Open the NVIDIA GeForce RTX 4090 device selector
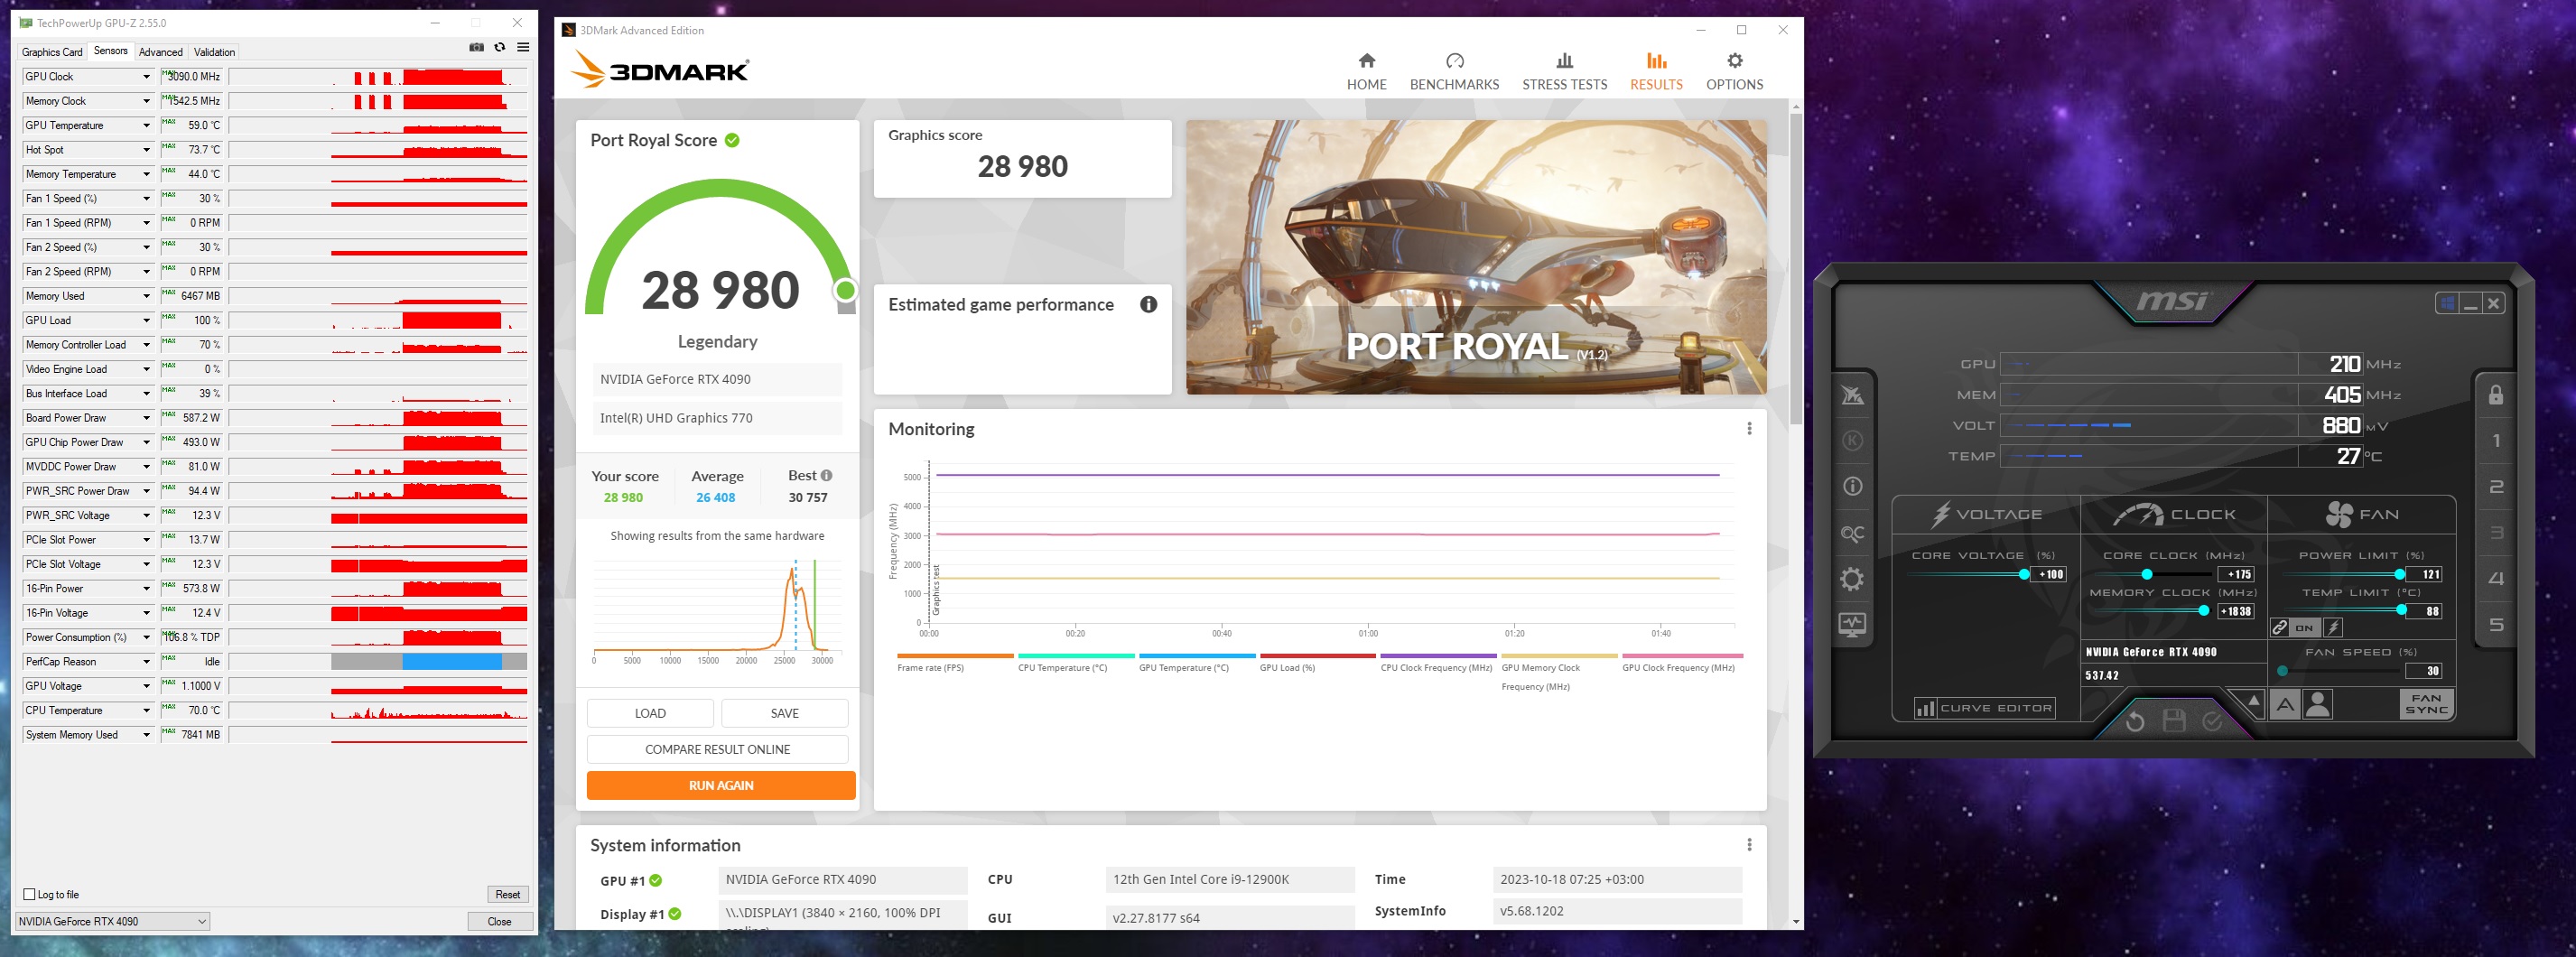 [112, 921]
